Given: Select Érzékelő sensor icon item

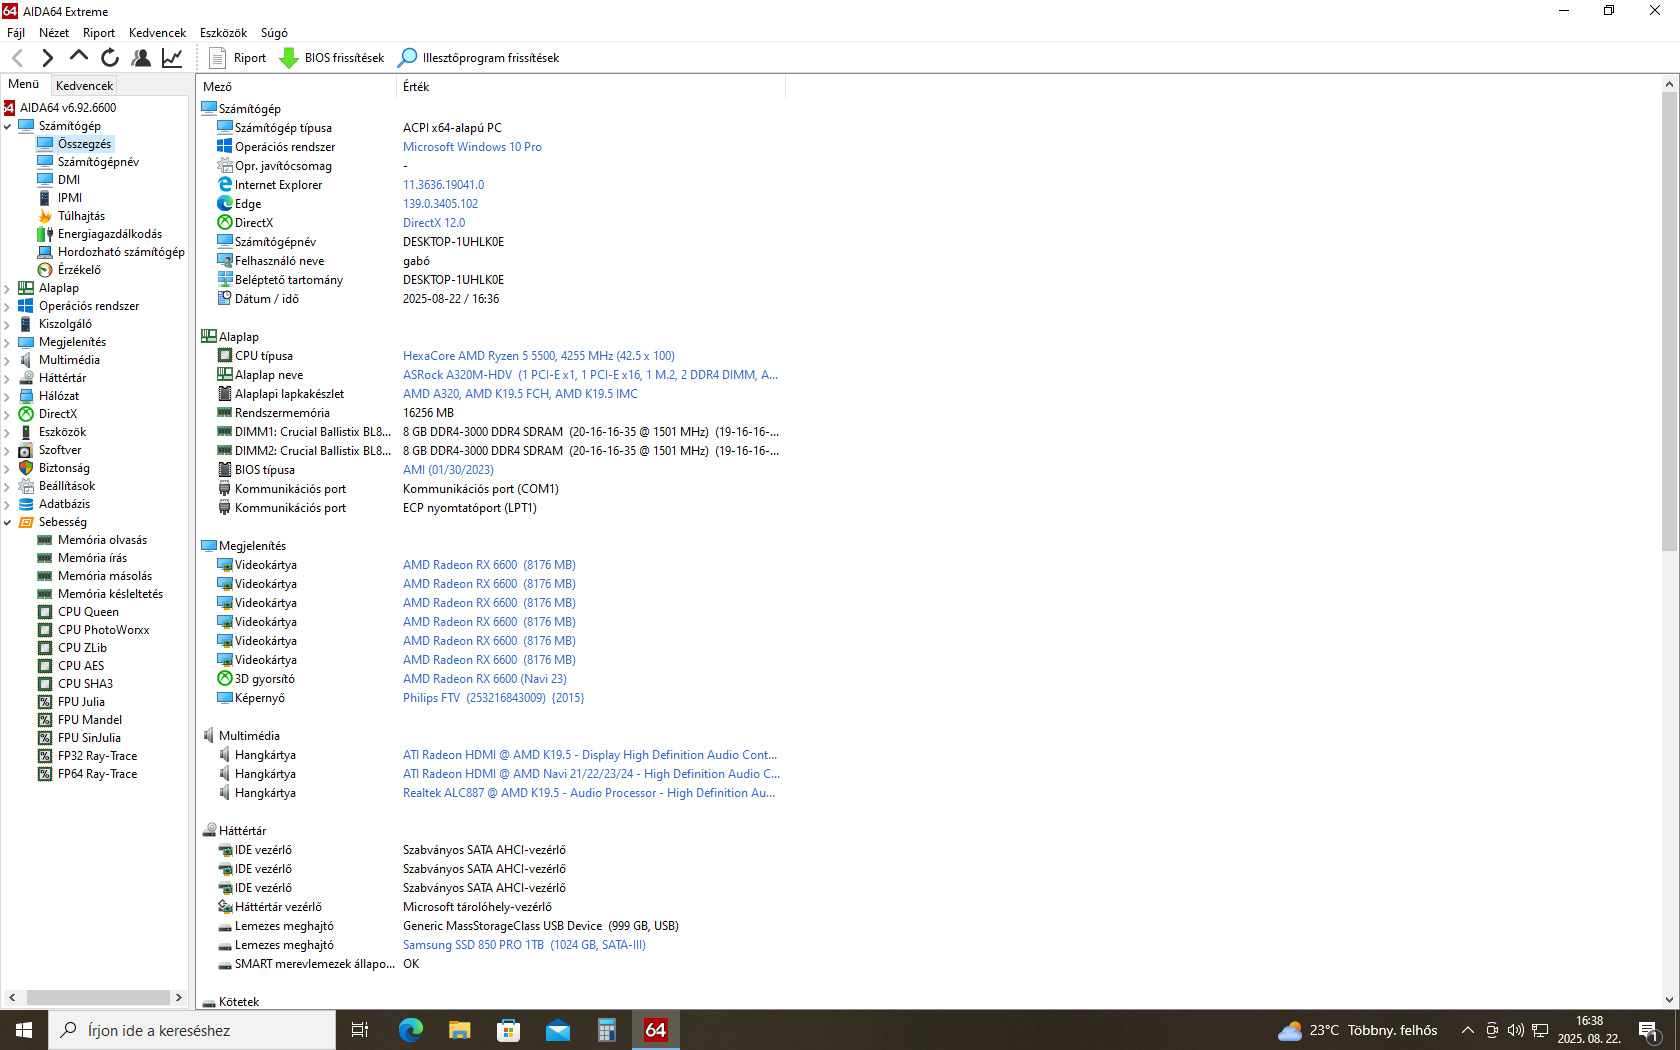Looking at the screenshot, I should point(45,270).
